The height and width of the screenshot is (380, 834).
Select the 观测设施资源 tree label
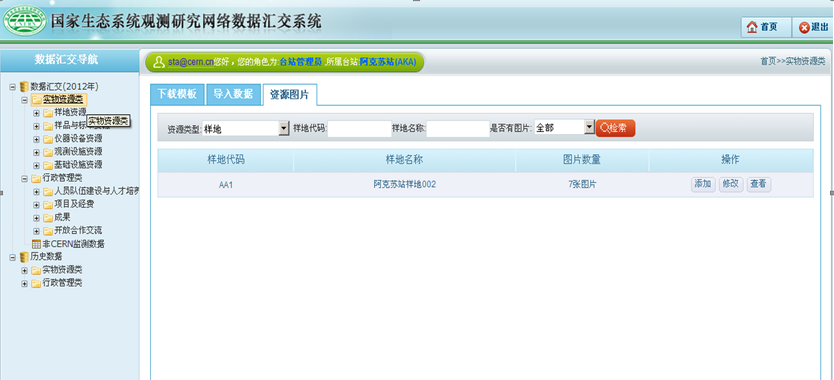78,152
